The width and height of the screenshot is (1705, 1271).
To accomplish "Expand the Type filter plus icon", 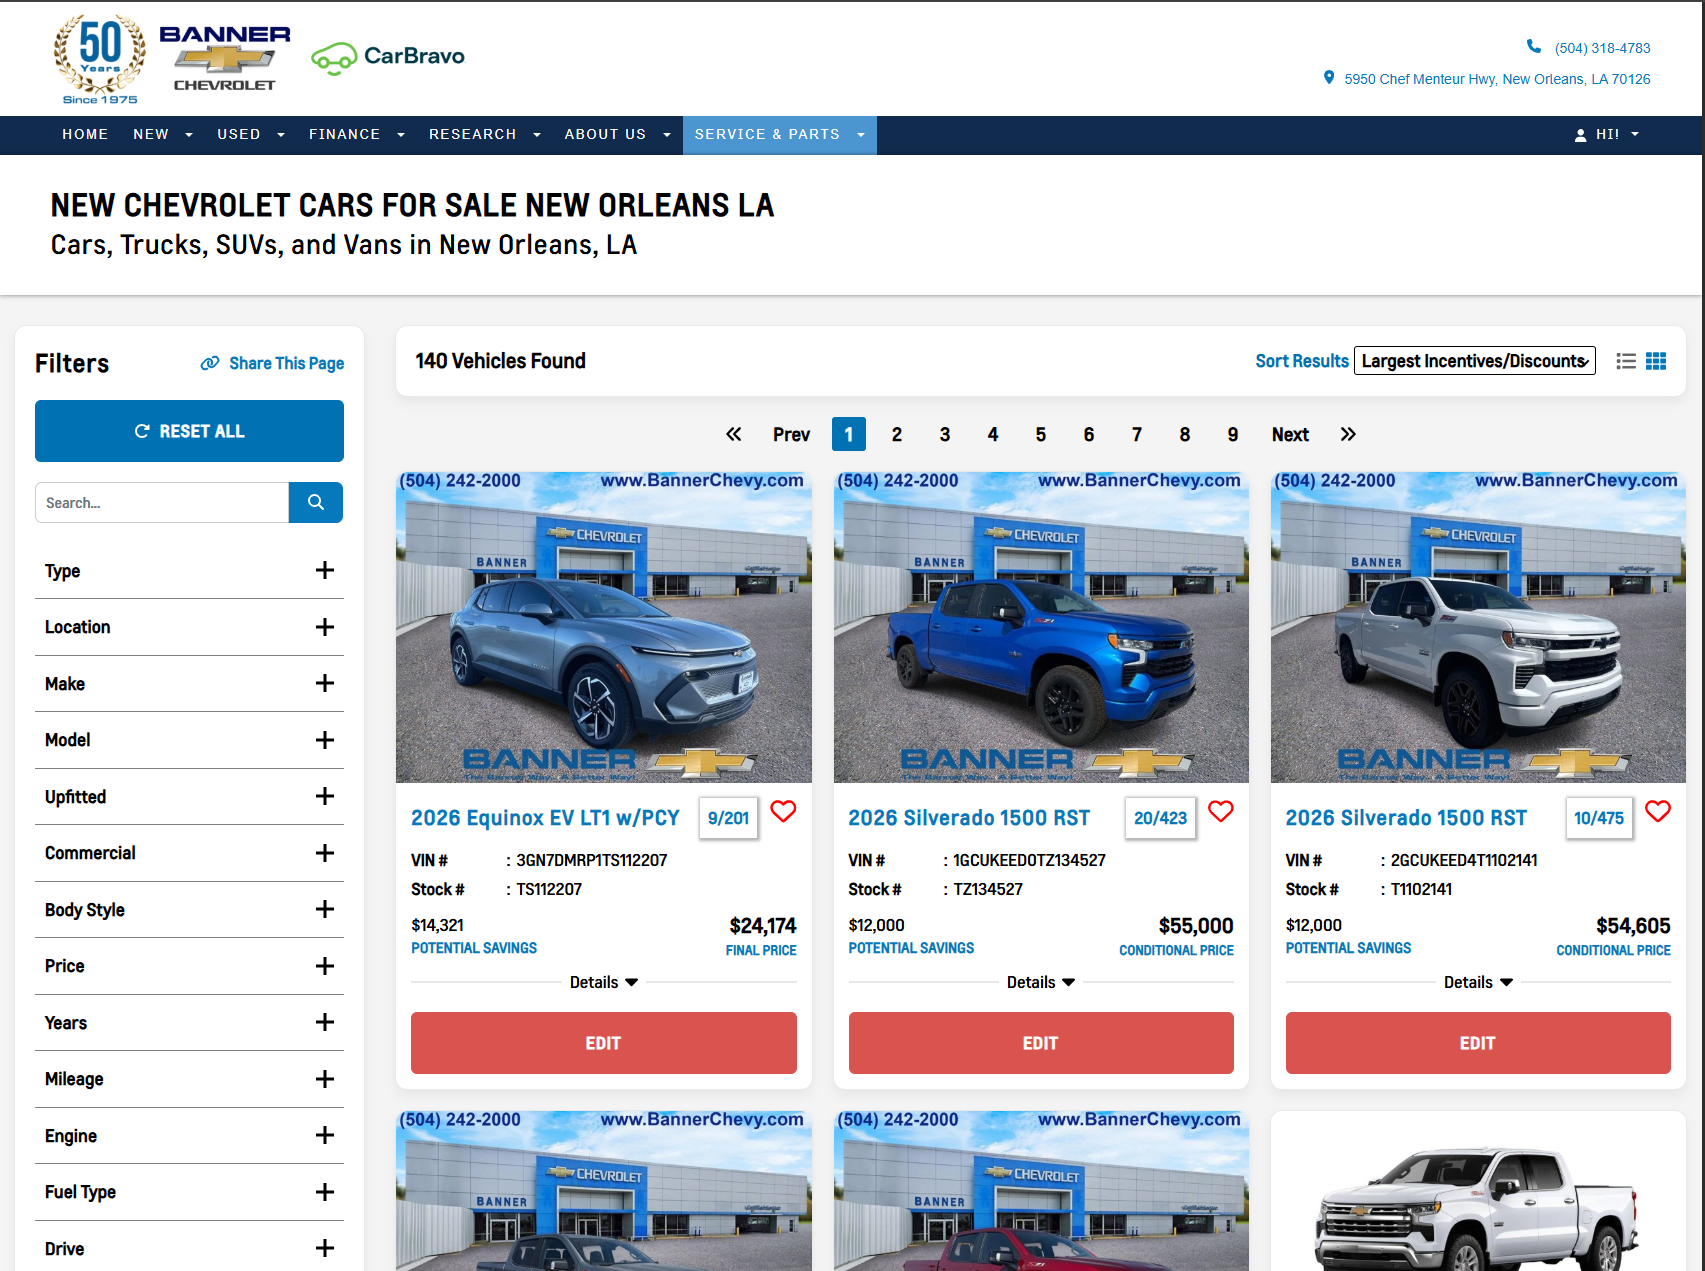I will tap(325, 570).
